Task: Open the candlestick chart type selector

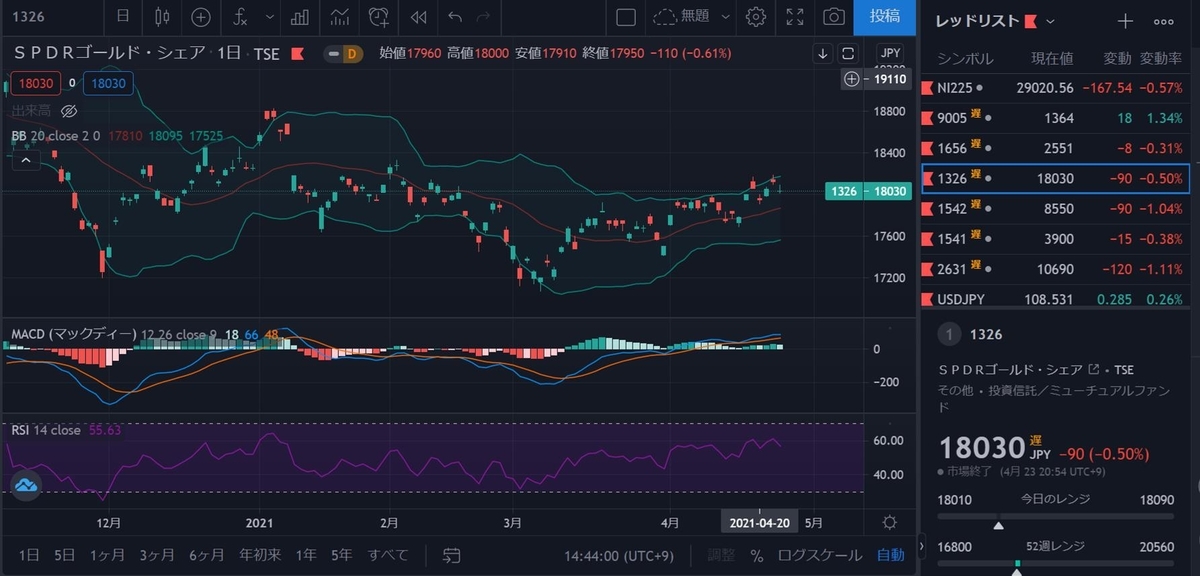Action: coord(162,16)
